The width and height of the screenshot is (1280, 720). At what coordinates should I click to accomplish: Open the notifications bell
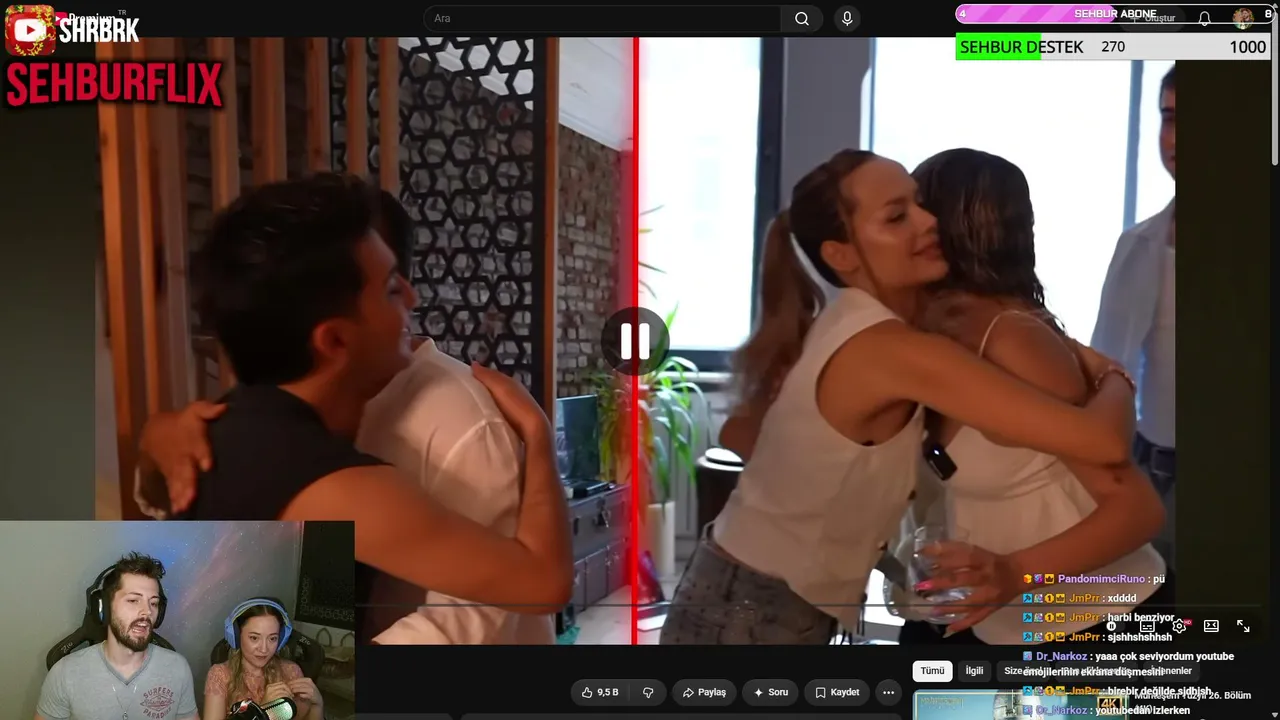coord(1204,18)
